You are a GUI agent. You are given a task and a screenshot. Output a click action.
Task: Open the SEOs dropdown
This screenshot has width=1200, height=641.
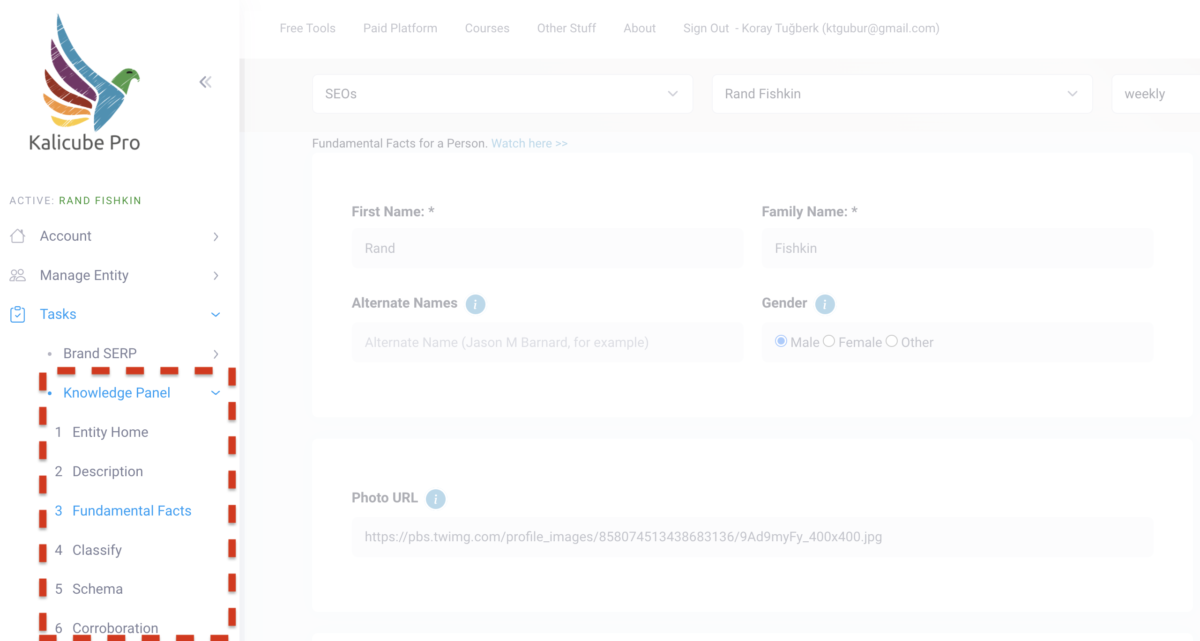[502, 94]
